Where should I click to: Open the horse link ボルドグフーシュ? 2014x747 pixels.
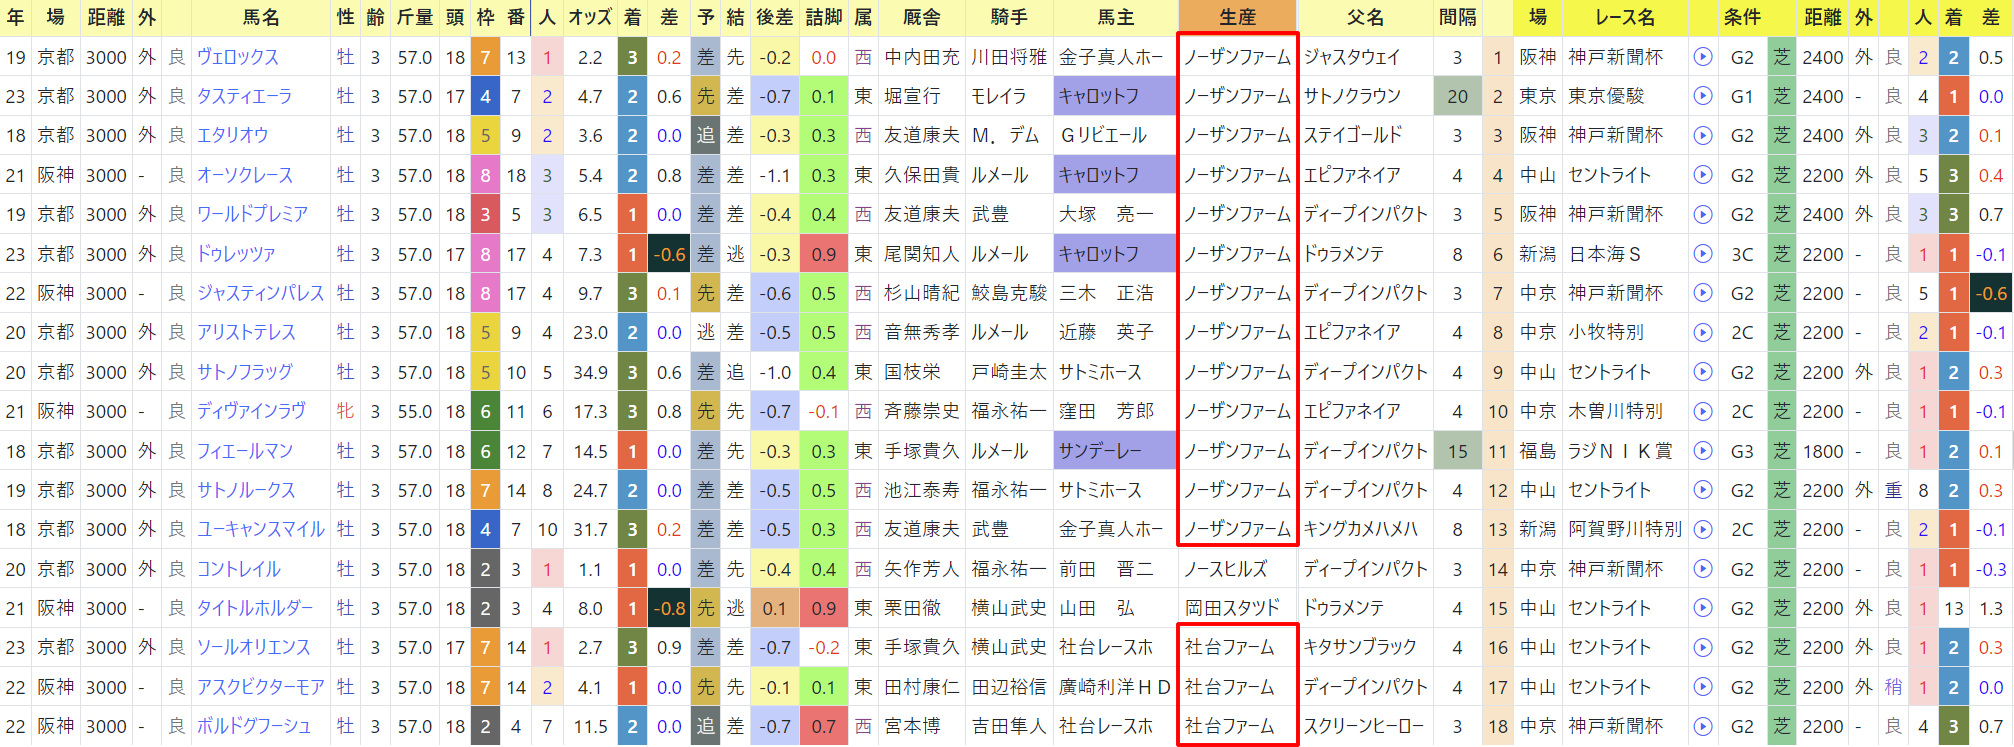point(254,726)
